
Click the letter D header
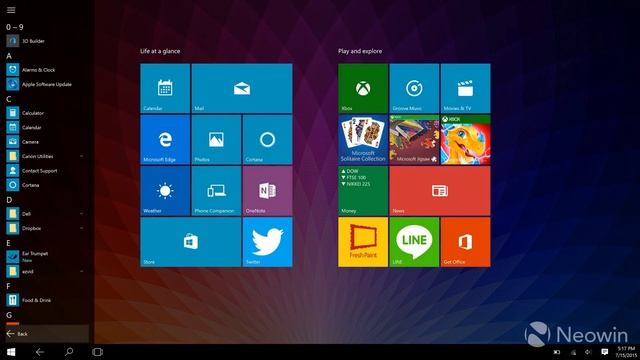[x=9, y=200]
